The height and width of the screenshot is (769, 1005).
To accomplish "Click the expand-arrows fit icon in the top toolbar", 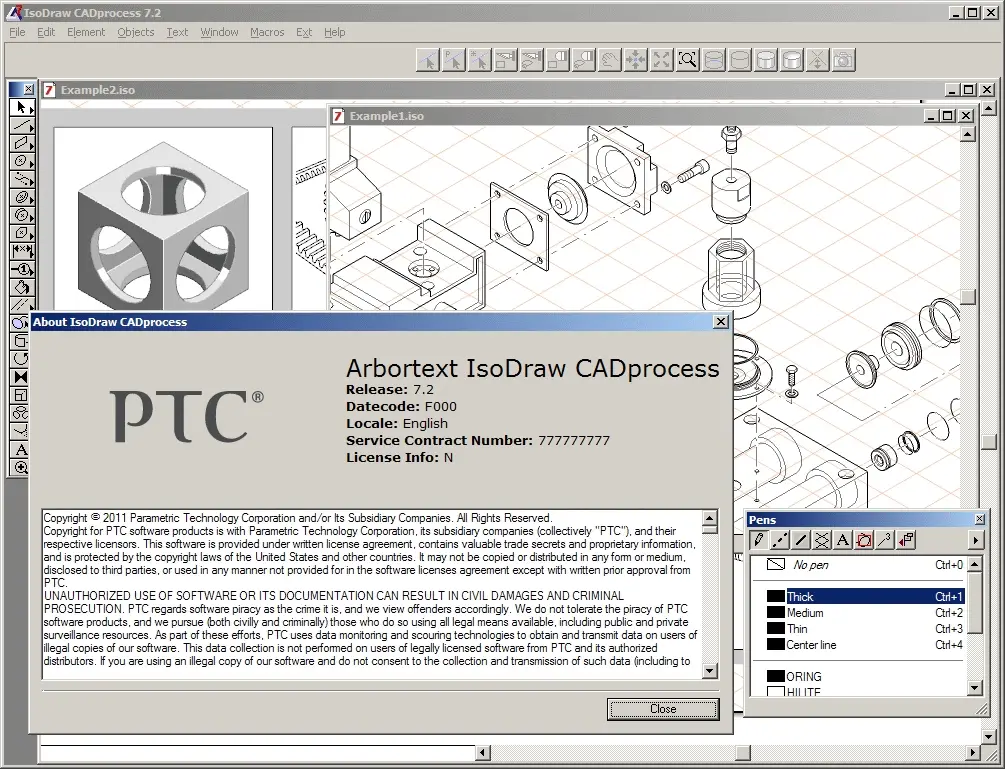I will click(x=661, y=60).
